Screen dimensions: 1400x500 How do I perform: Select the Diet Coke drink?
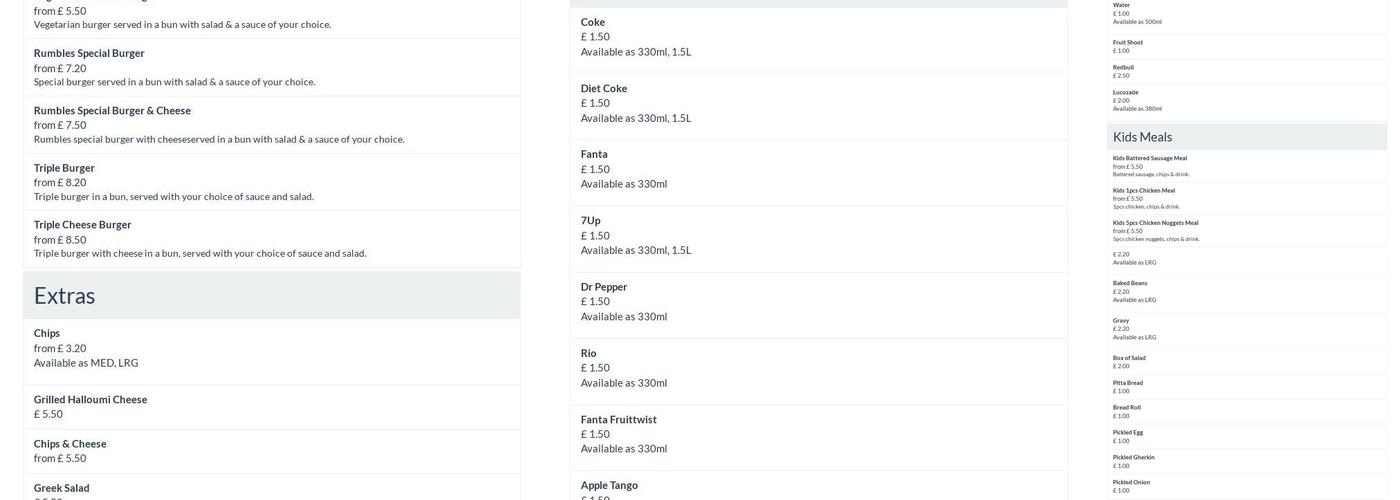[x=604, y=89]
